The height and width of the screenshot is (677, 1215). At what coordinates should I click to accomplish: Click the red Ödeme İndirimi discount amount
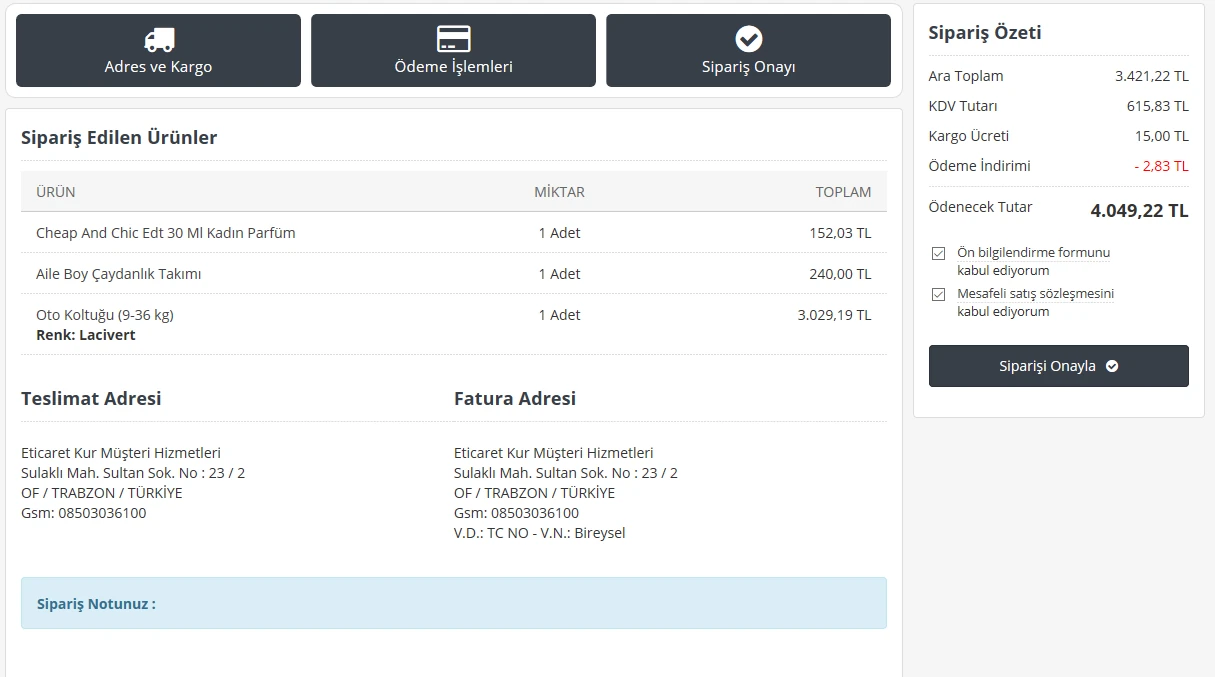click(1160, 166)
